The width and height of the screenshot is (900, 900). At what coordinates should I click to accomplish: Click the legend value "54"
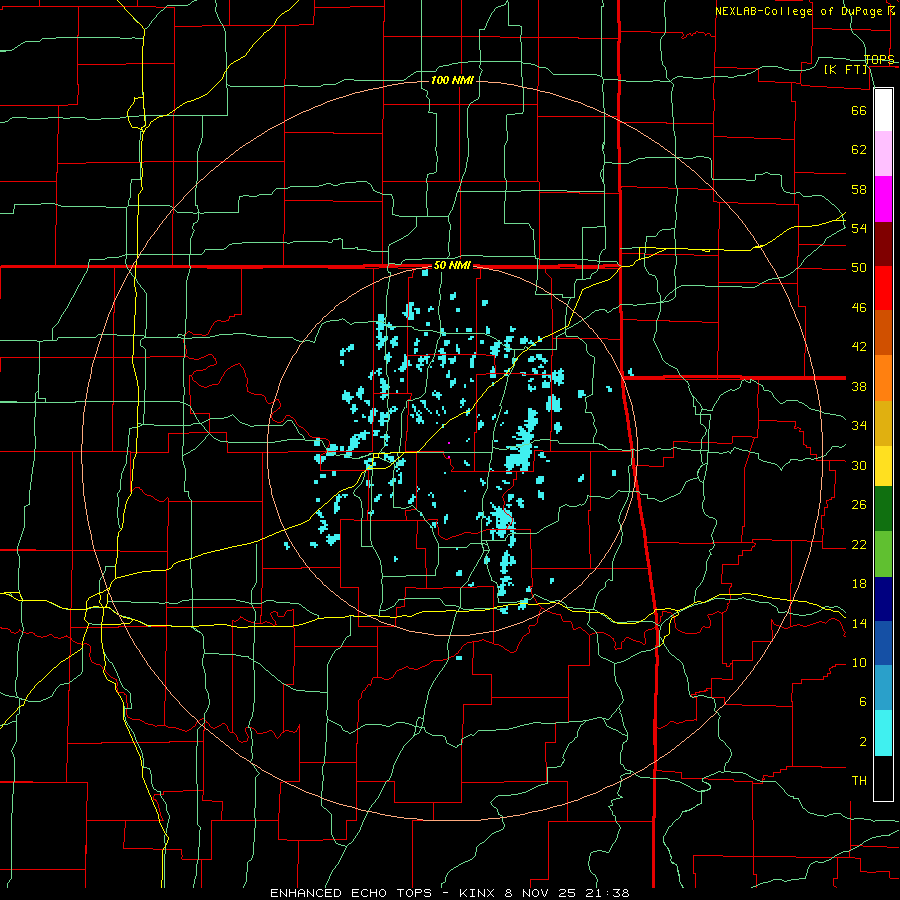click(859, 228)
